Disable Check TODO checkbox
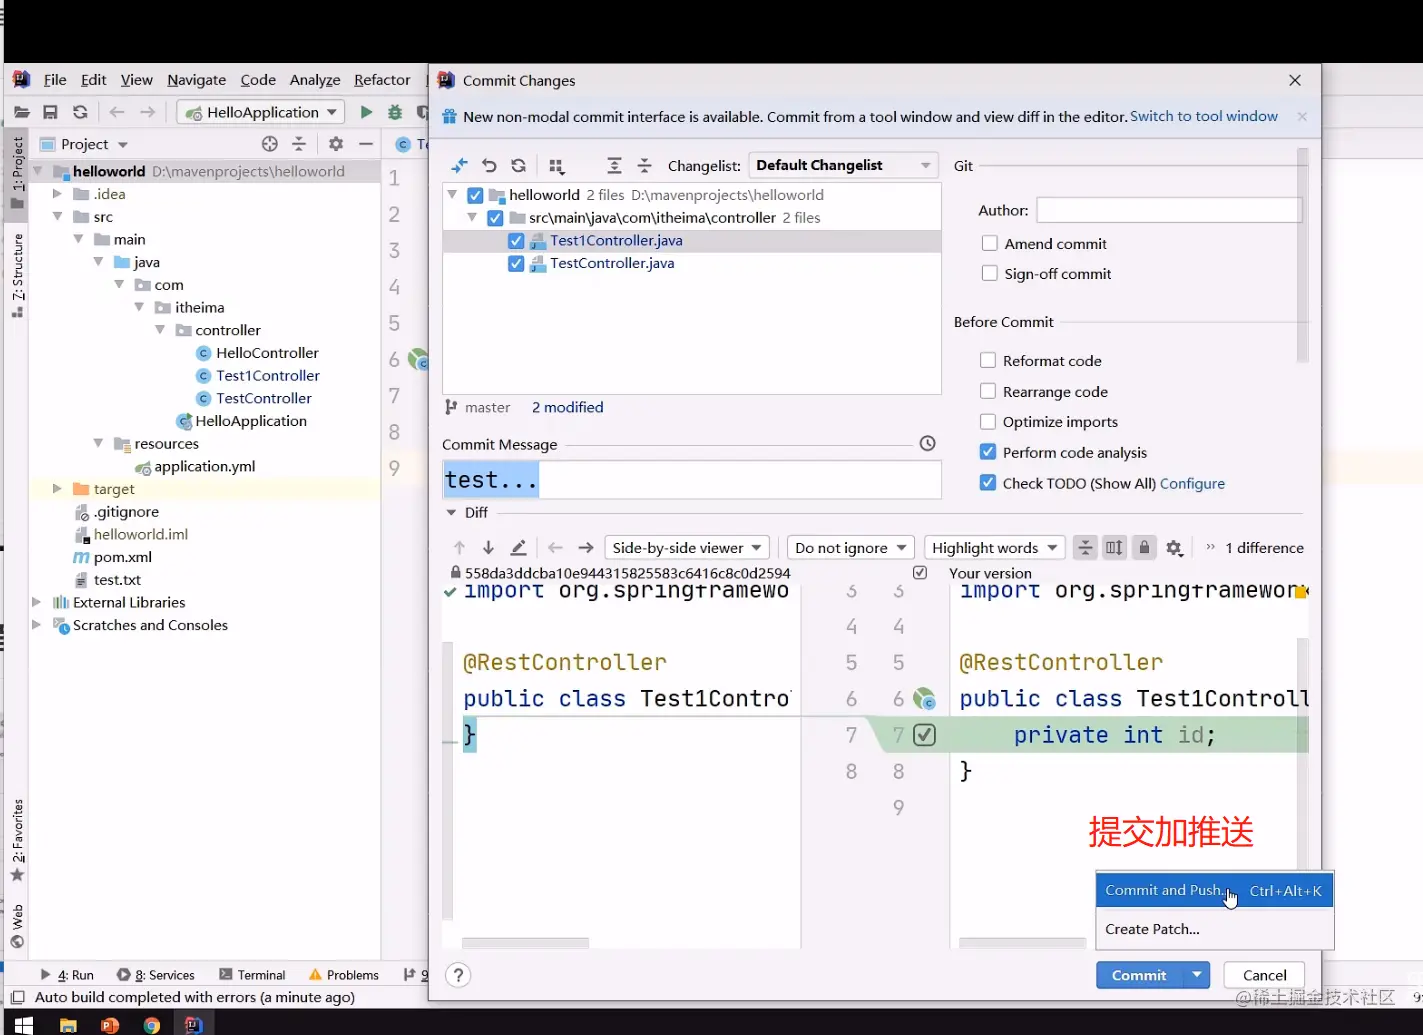 coord(988,483)
